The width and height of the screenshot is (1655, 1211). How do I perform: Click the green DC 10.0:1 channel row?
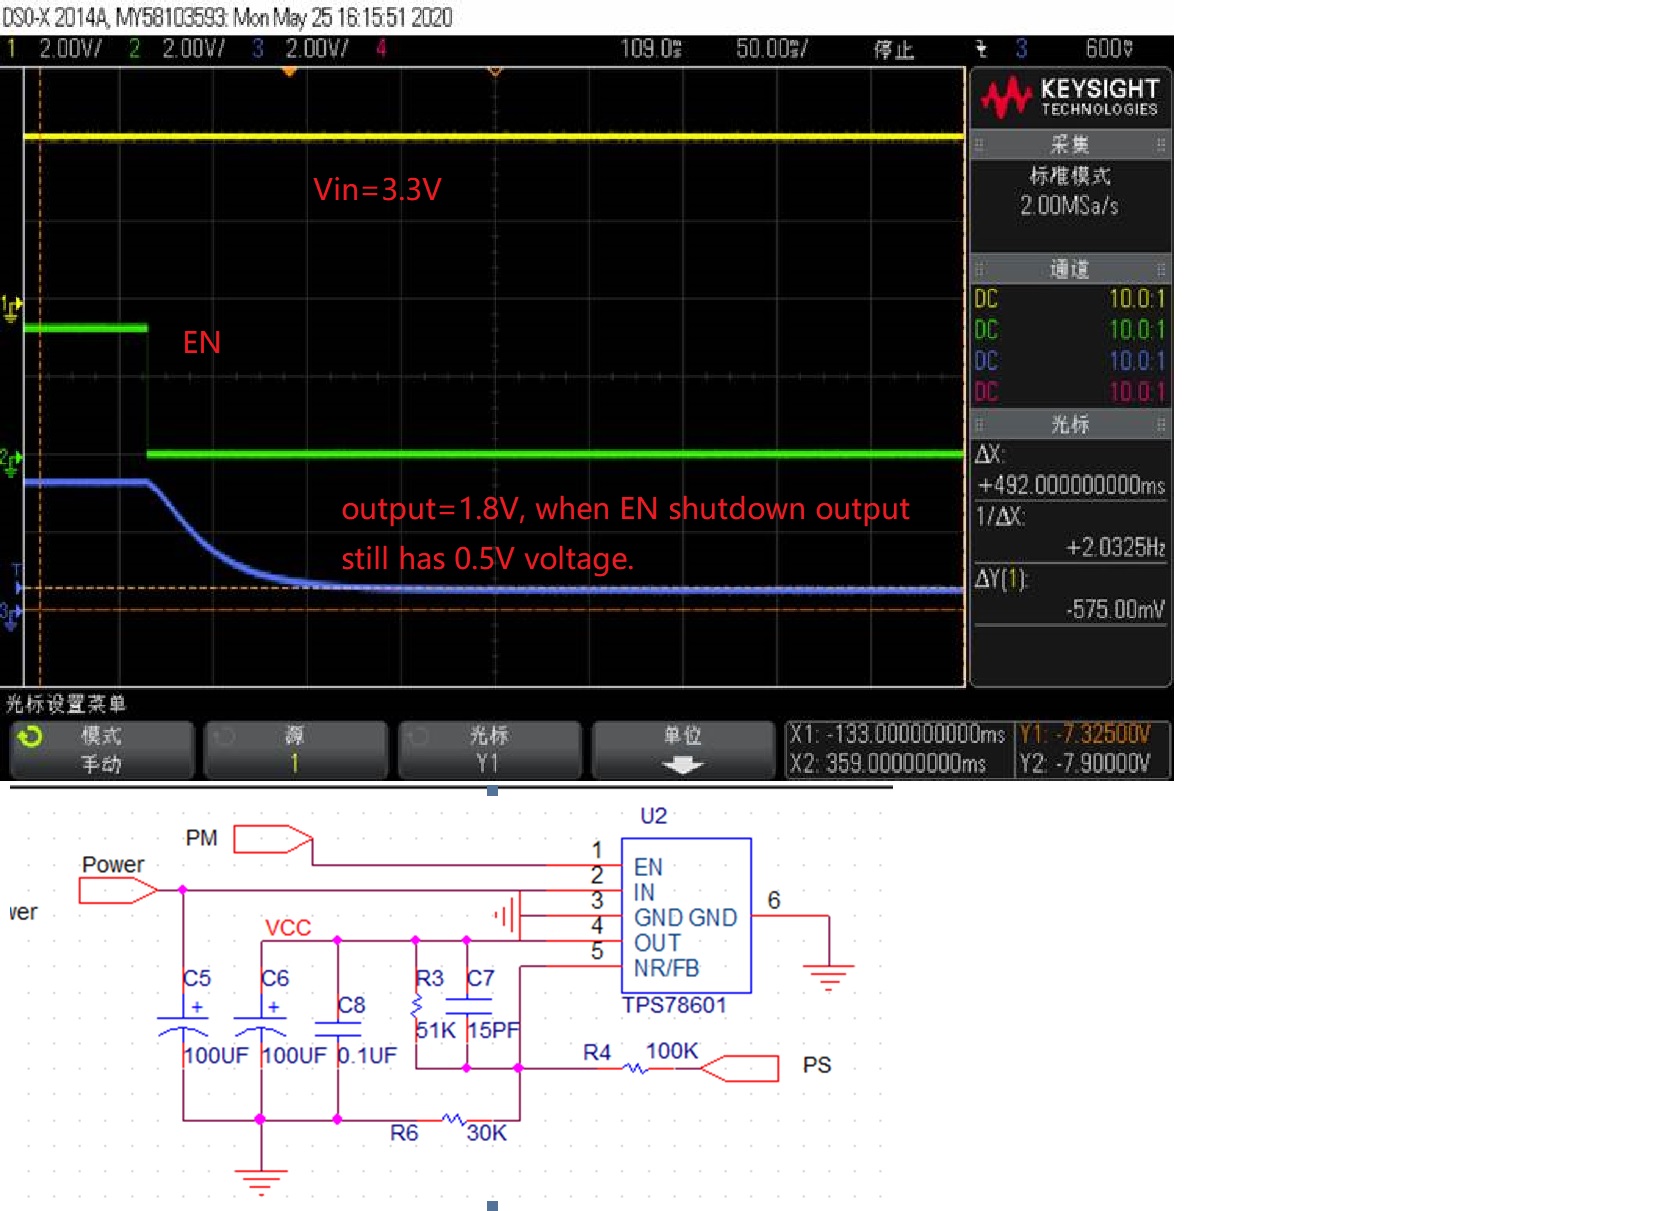[1070, 329]
